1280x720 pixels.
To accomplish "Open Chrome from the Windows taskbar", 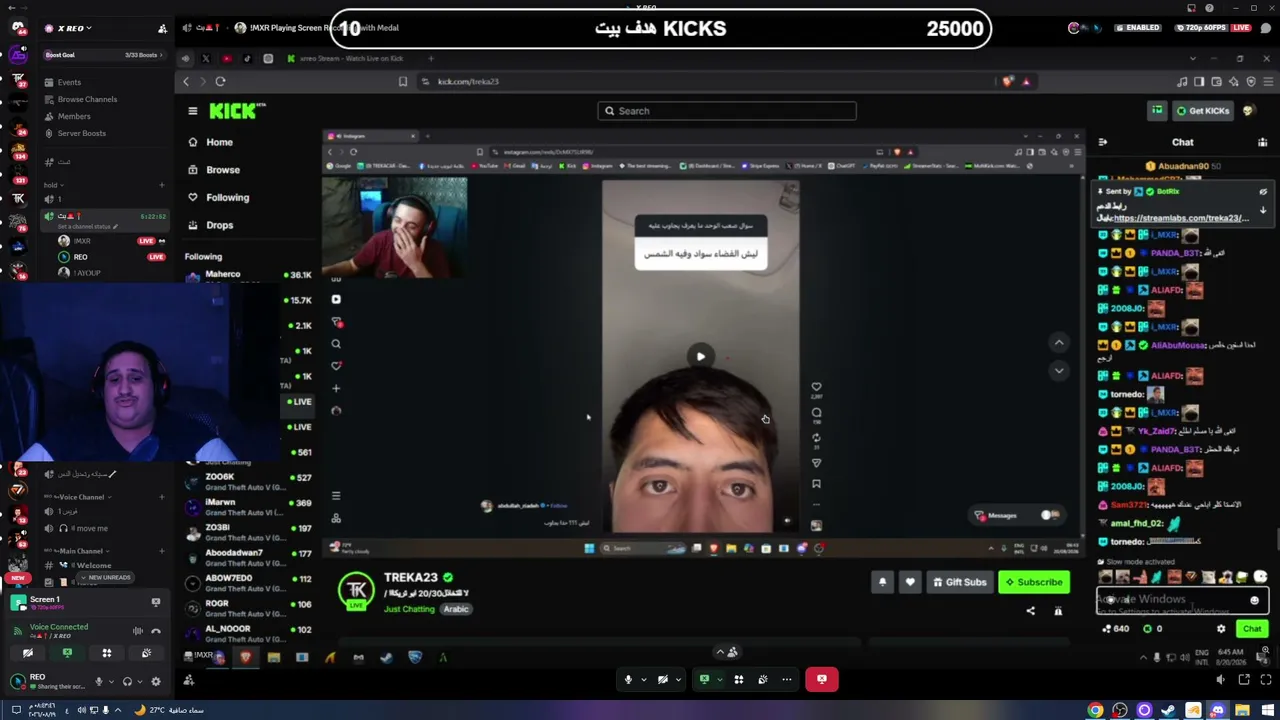I will pyautogui.click(x=1095, y=711).
